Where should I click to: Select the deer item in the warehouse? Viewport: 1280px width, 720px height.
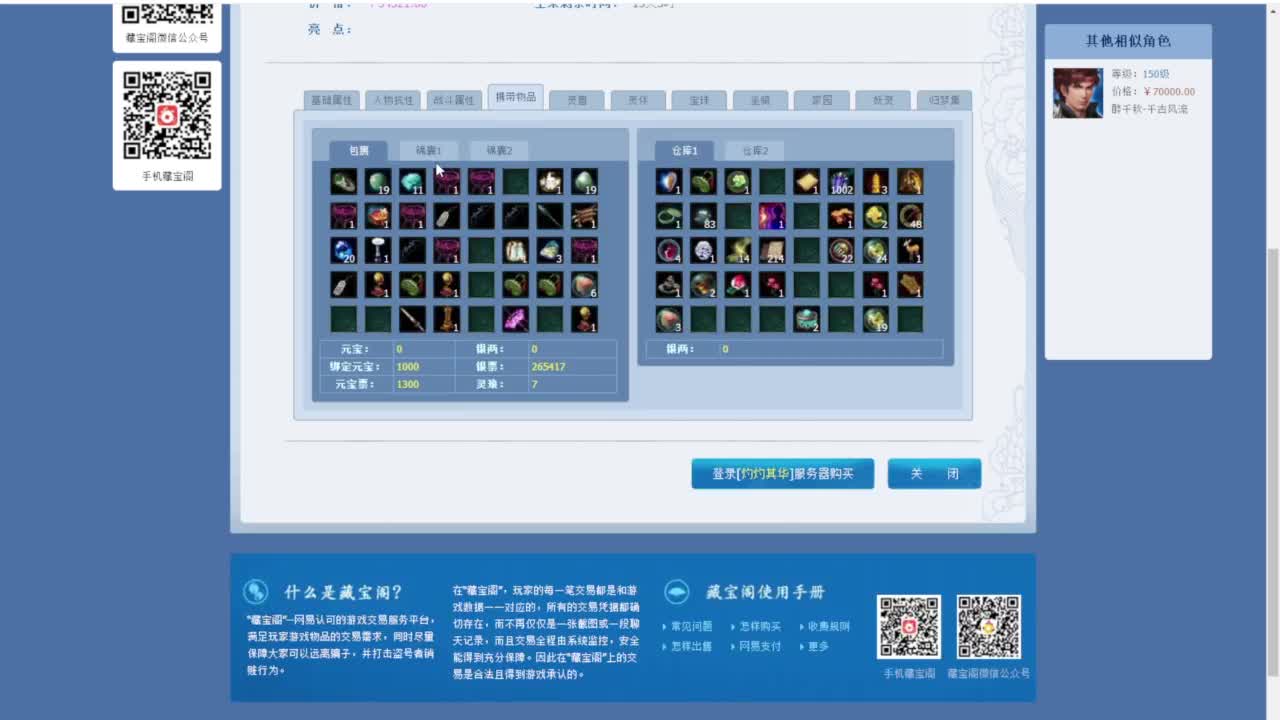tap(910, 250)
